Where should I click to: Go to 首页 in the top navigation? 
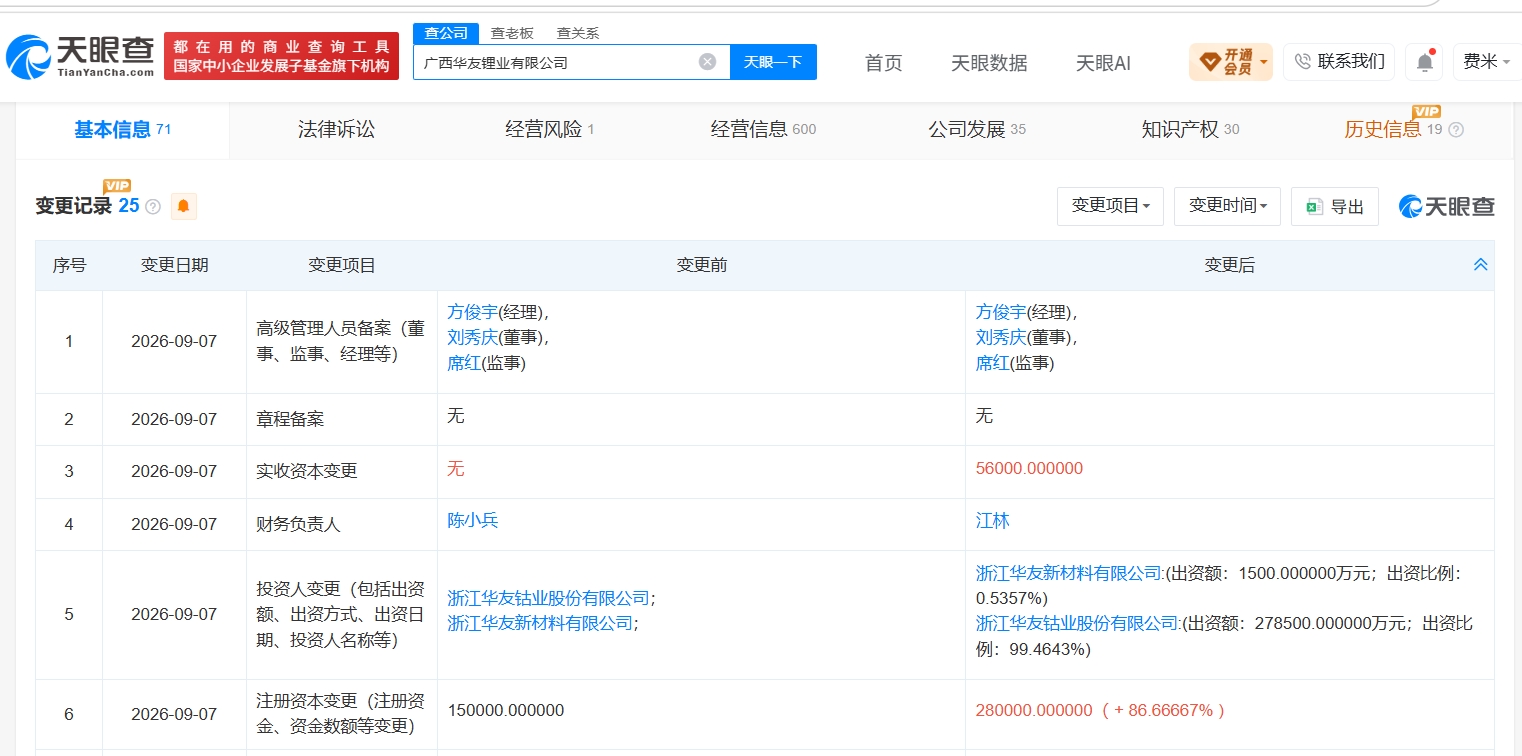(884, 63)
